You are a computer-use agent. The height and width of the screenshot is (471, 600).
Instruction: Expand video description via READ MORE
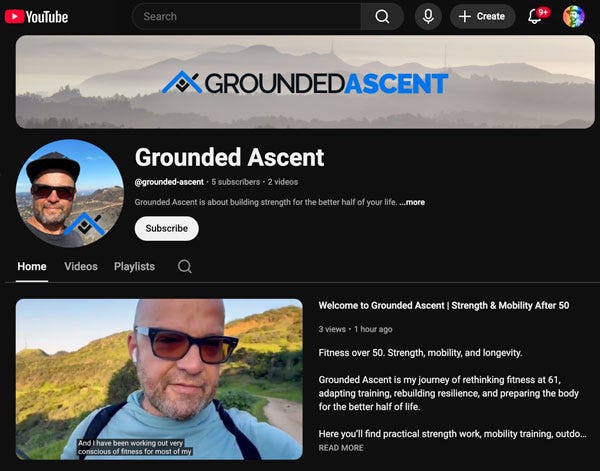[x=341, y=448]
